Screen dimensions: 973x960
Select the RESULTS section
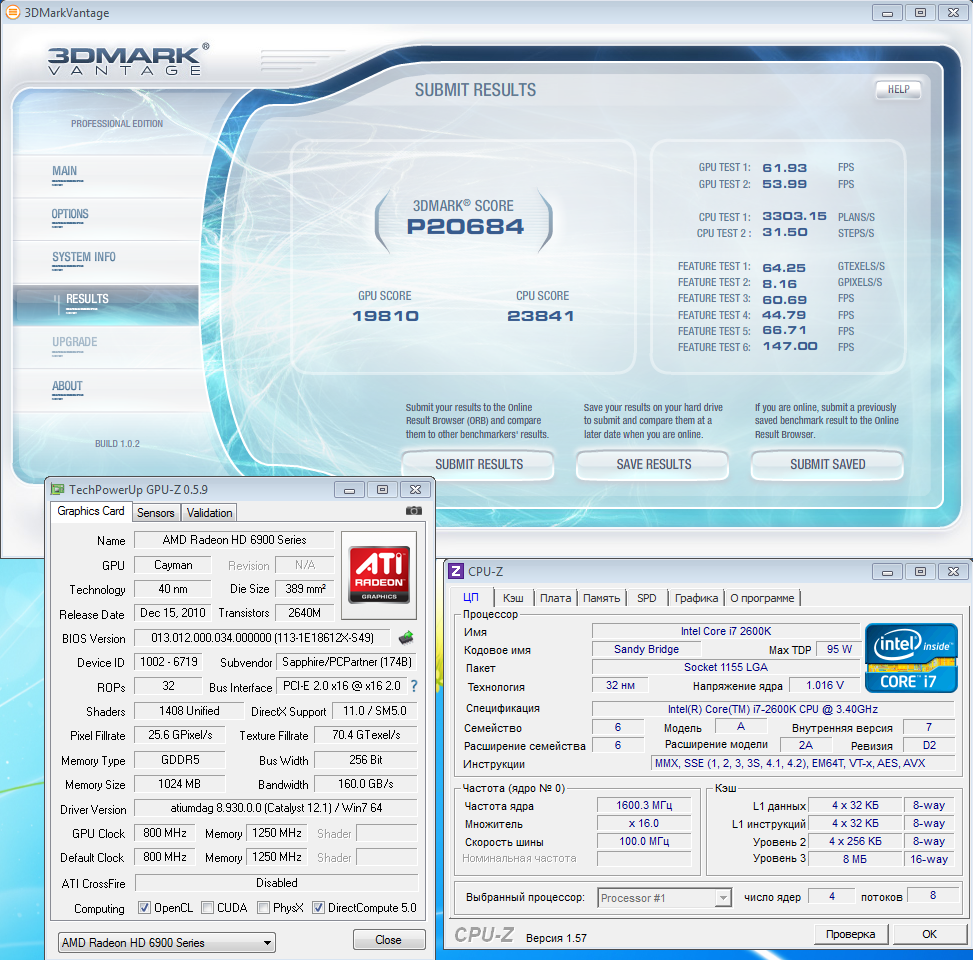[x=105, y=305]
